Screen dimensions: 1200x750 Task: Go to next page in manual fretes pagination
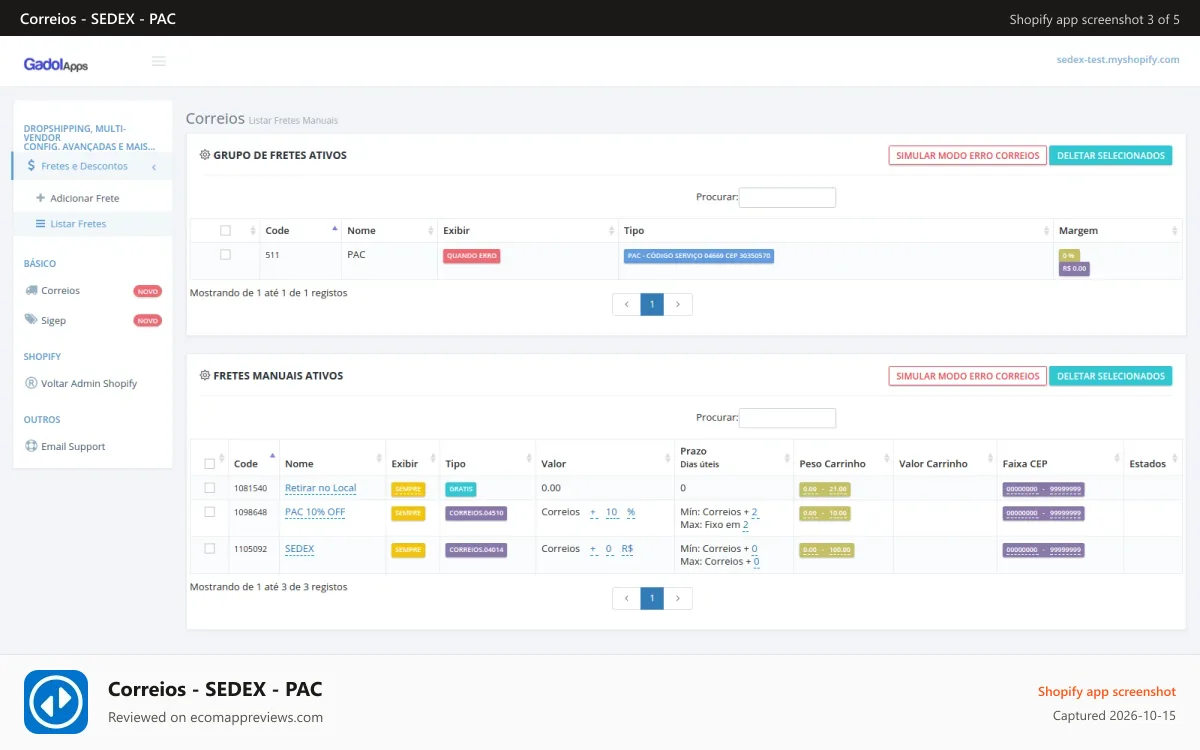point(678,598)
